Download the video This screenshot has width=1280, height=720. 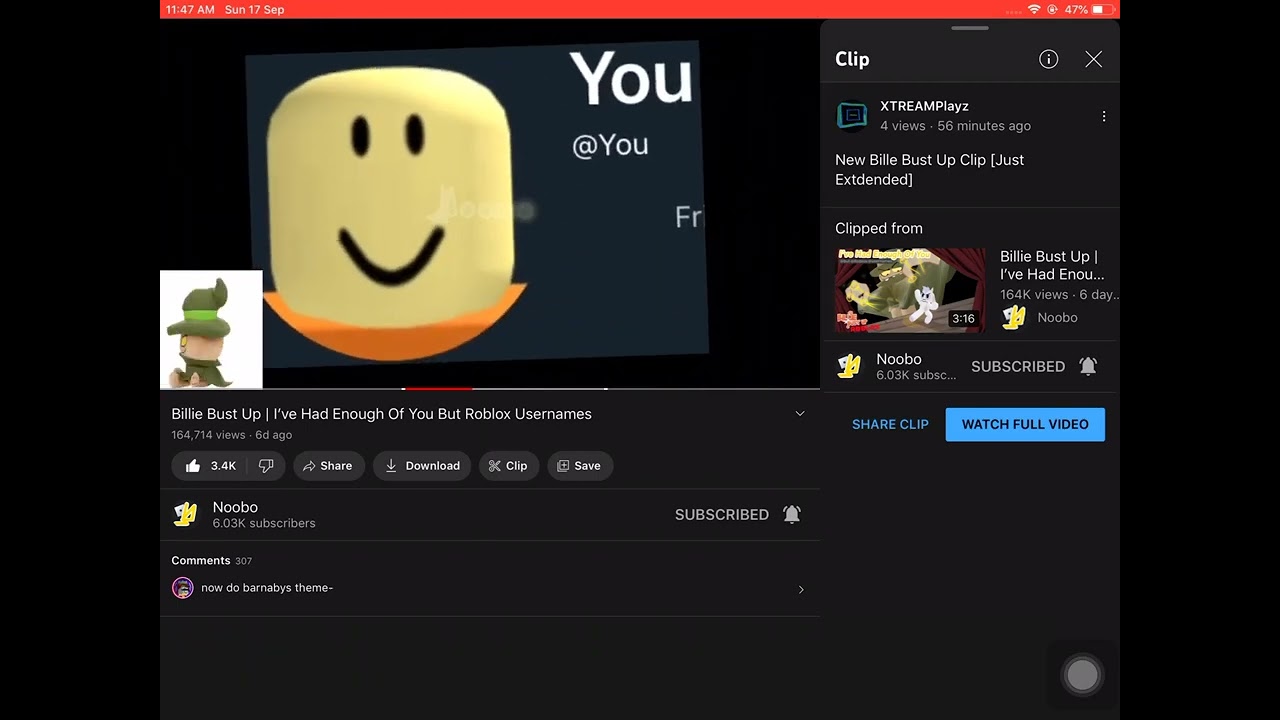422,466
